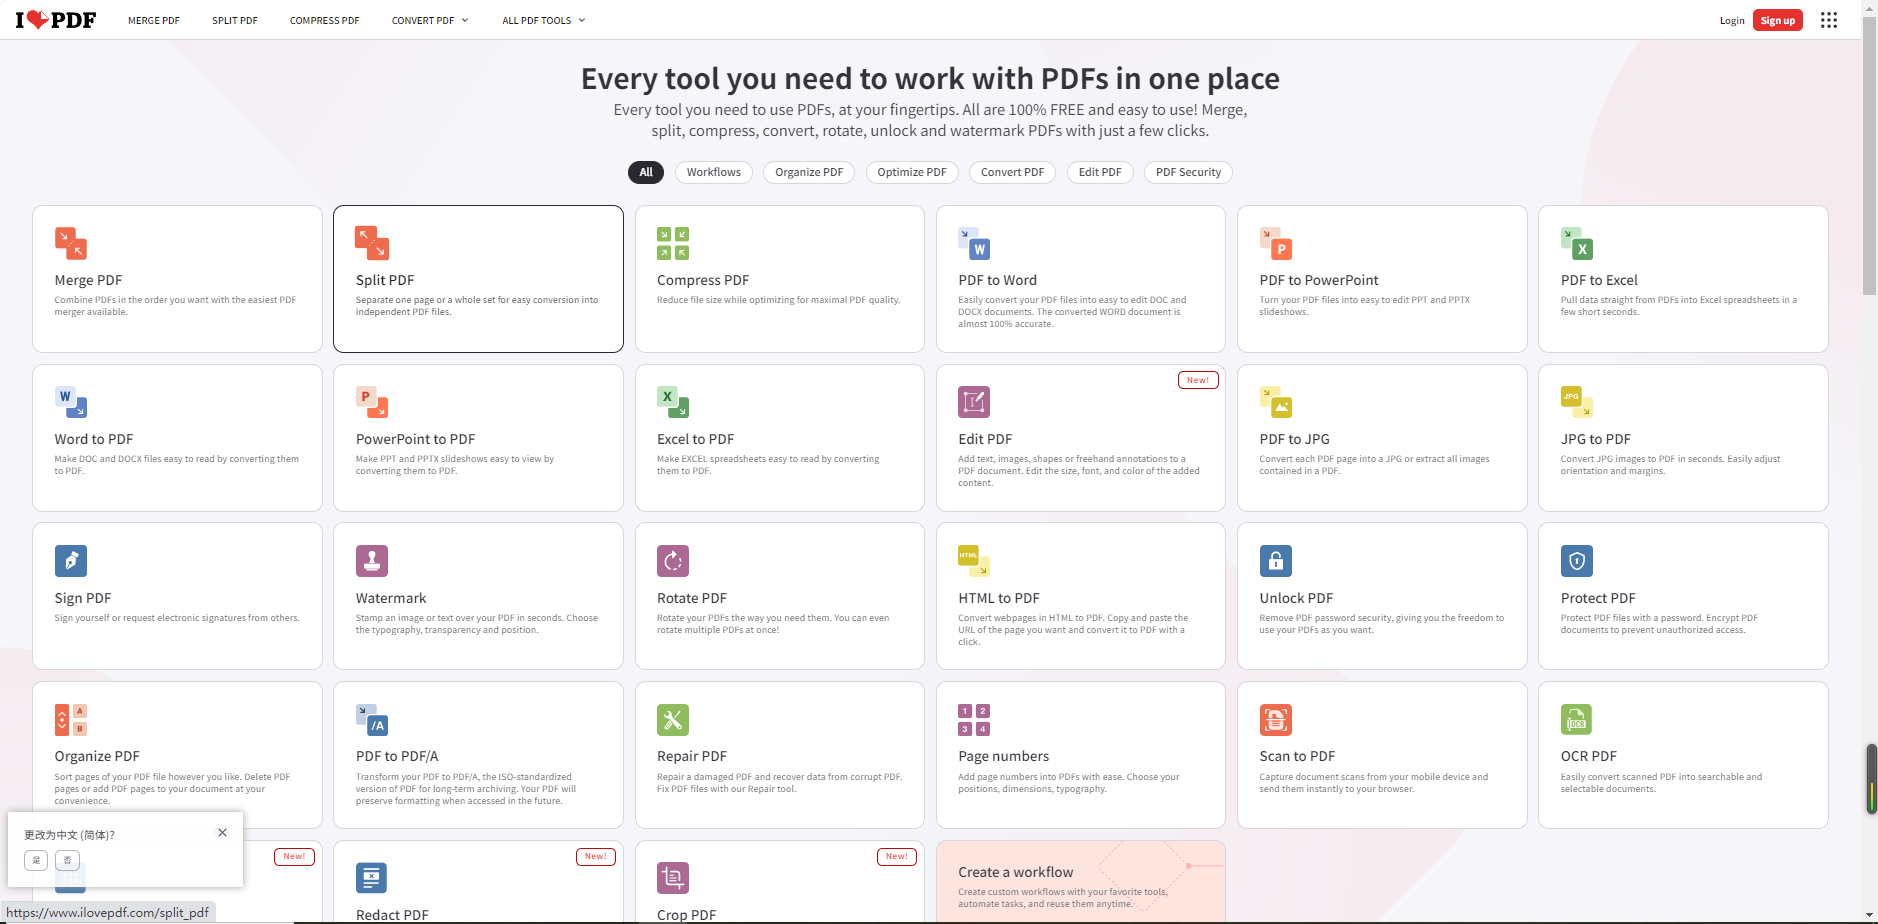Open the Organize PDF icon
The image size is (1878, 924).
tap(71, 720)
